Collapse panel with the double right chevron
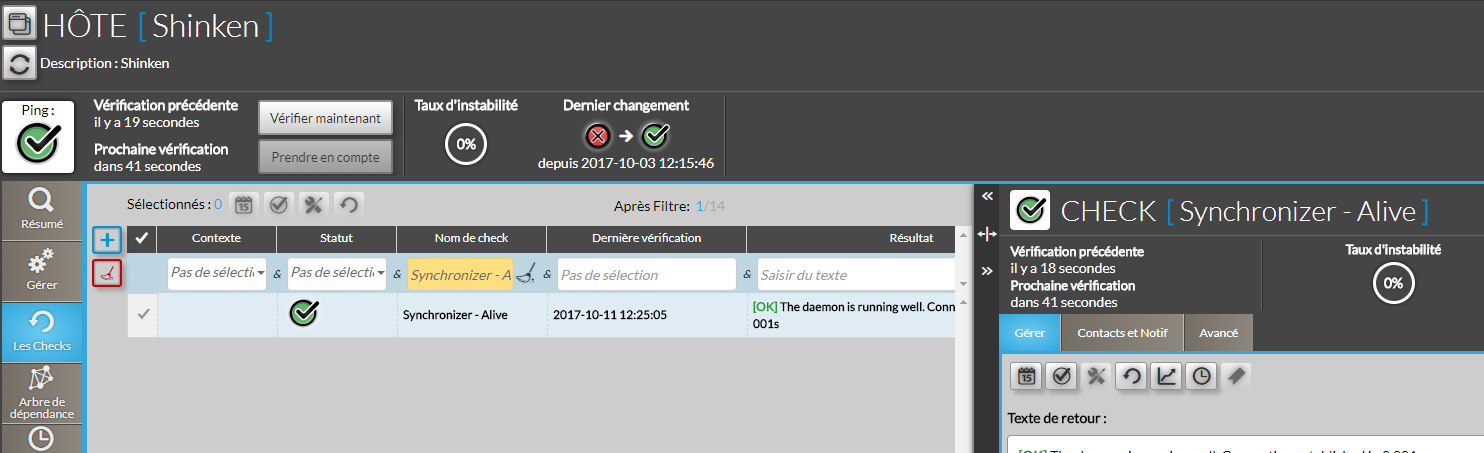This screenshot has width=1484, height=453. [986, 271]
